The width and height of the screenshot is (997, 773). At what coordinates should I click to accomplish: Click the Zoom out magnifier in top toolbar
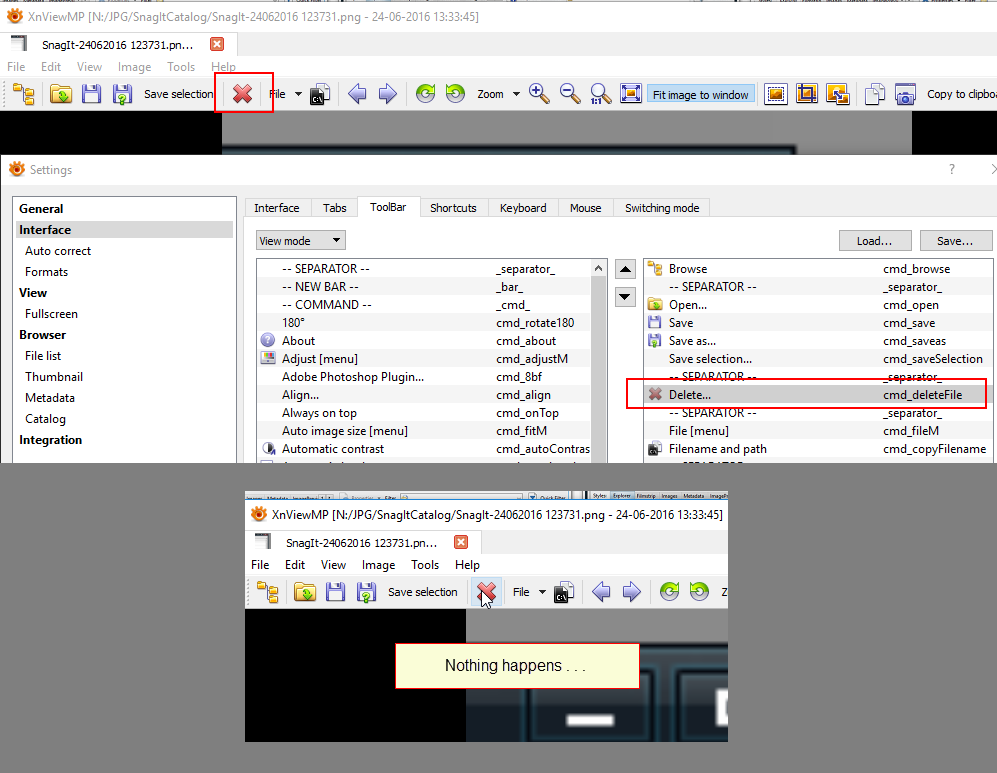pos(570,94)
